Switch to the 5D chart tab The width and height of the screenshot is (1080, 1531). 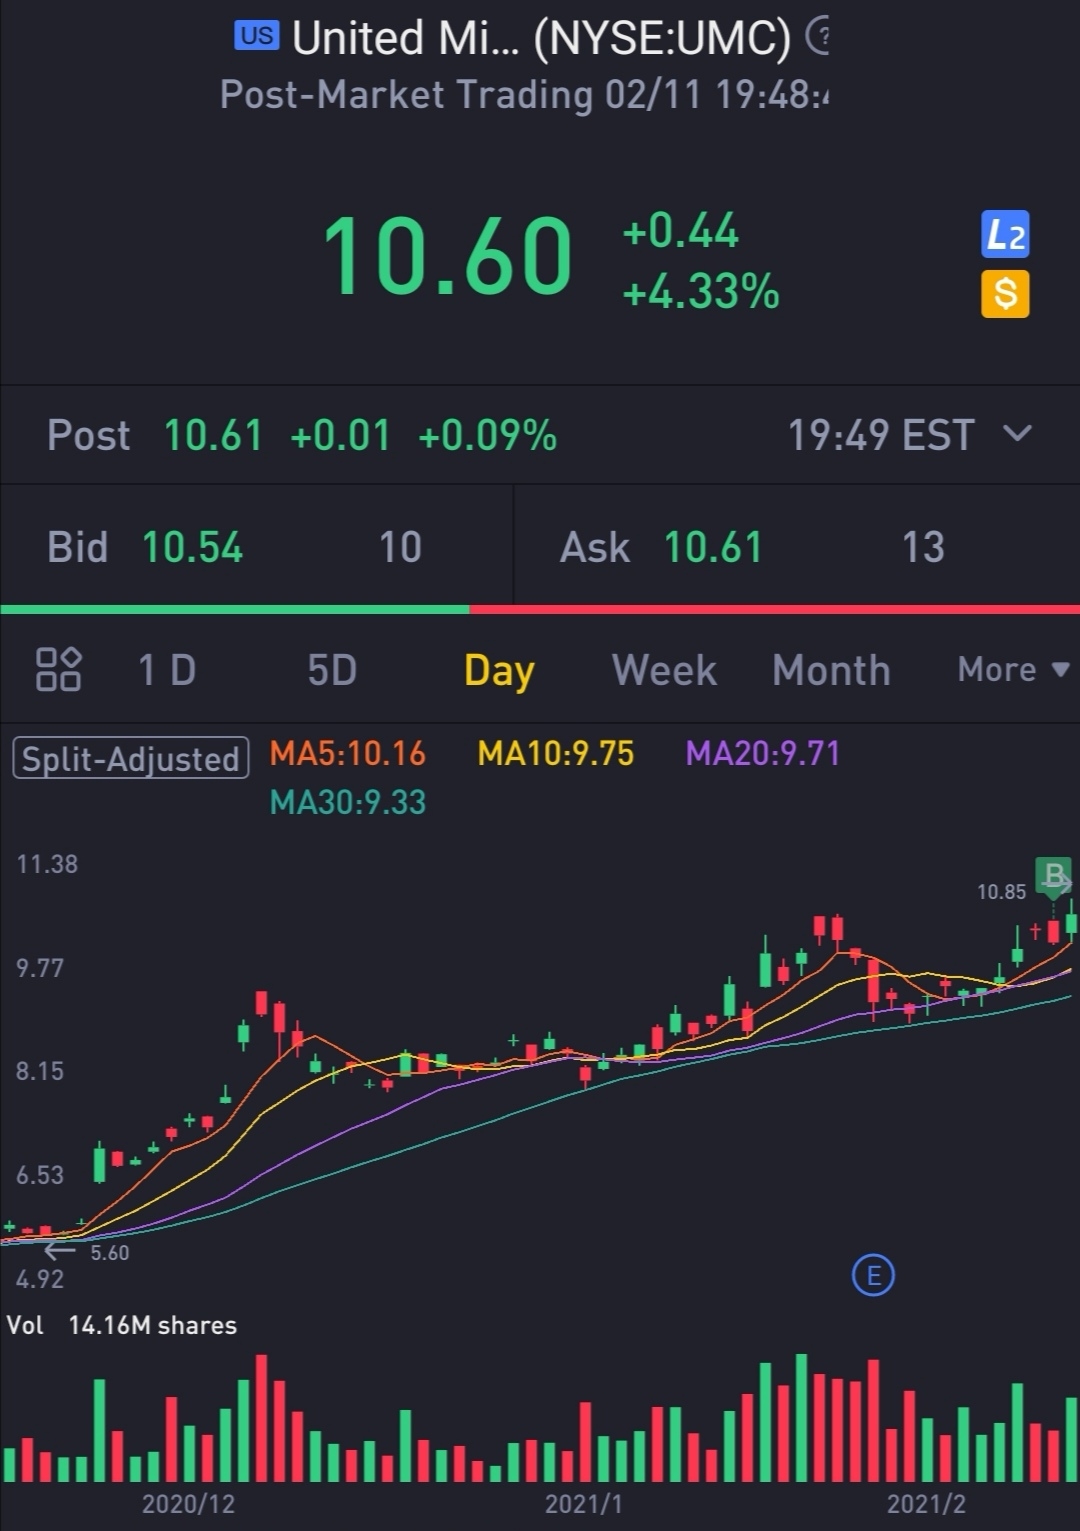pyautogui.click(x=332, y=670)
